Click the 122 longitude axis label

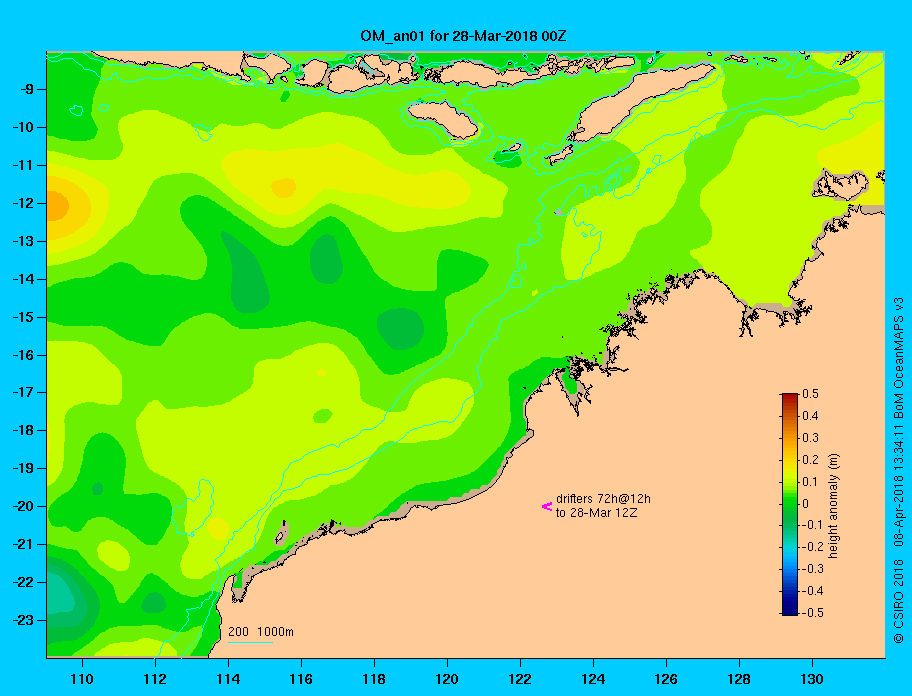pos(520,679)
